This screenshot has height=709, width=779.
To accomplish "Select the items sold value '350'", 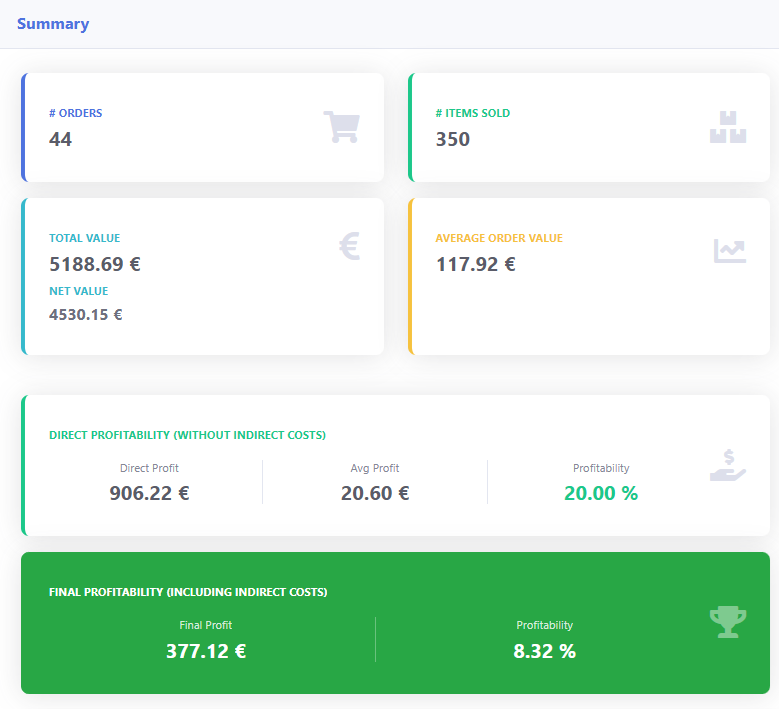I will 453,139.
